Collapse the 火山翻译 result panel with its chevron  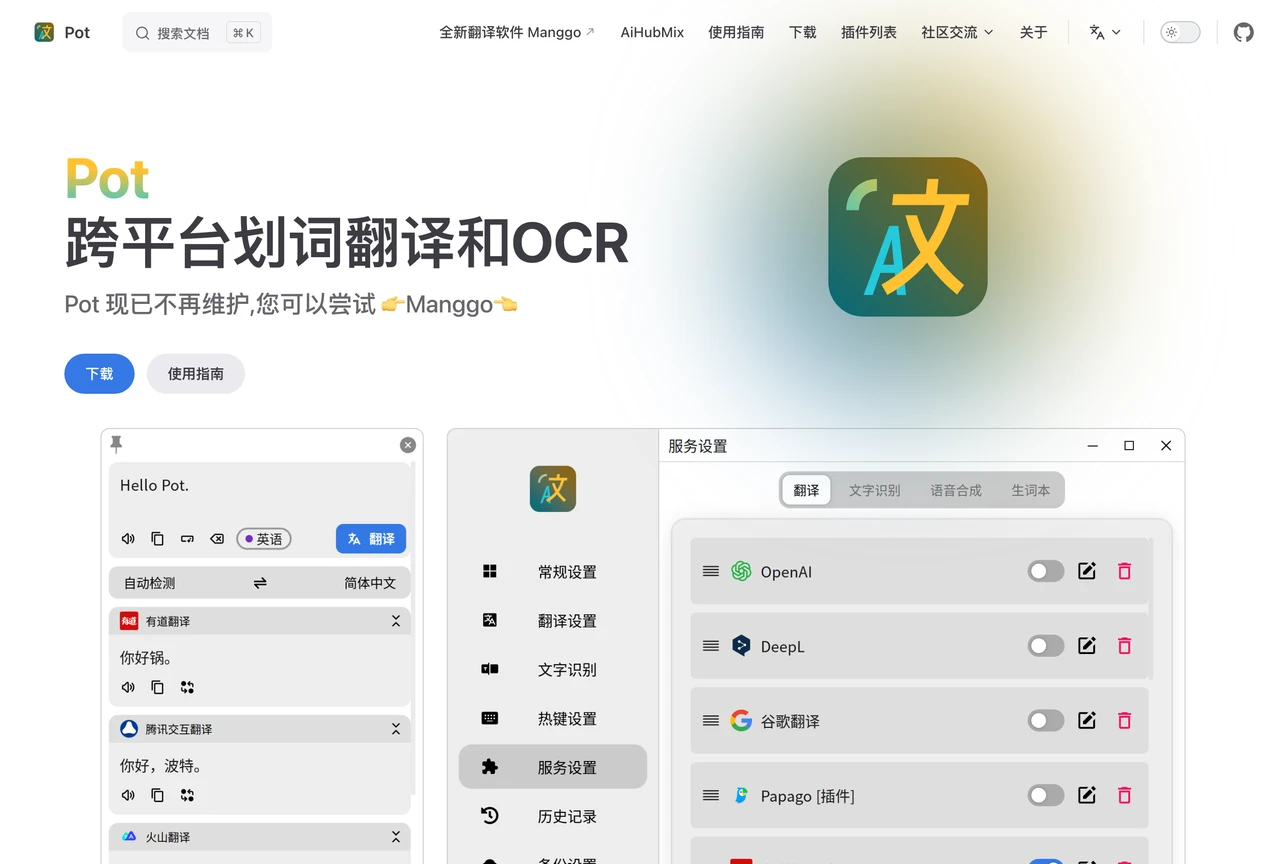pyautogui.click(x=396, y=837)
